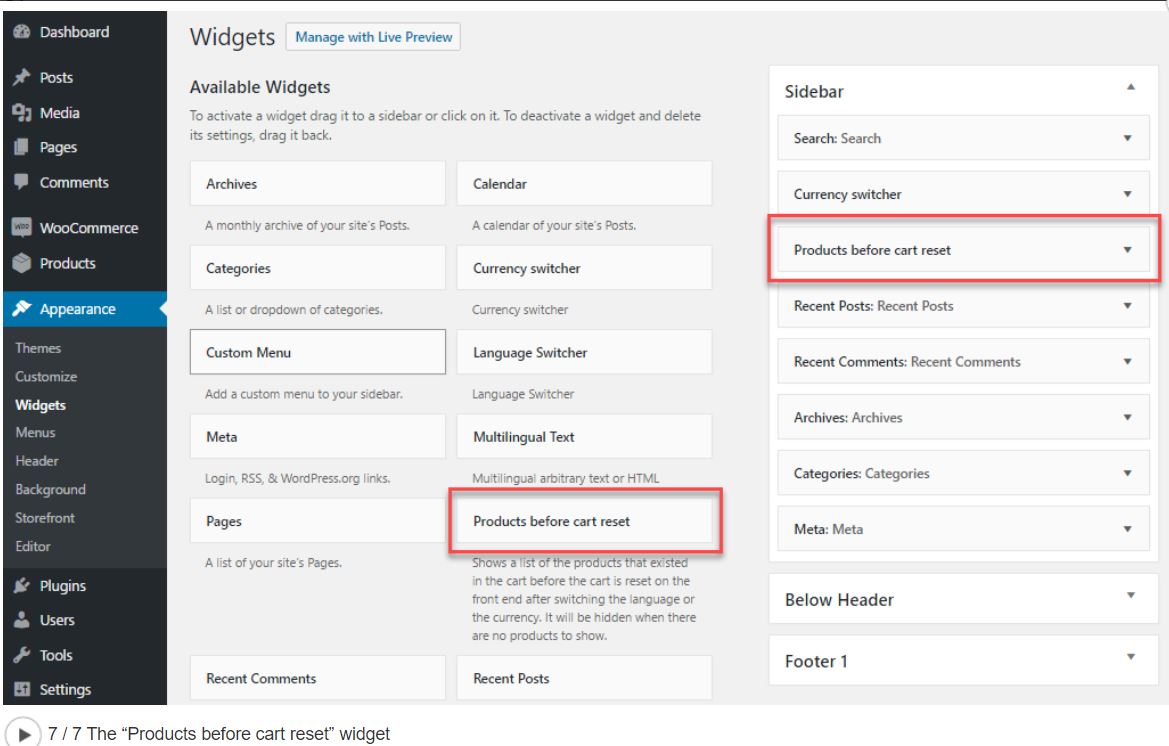Image resolution: width=1169 pixels, height=746 pixels.
Task: Select the Pages available widget
Action: (x=318, y=520)
